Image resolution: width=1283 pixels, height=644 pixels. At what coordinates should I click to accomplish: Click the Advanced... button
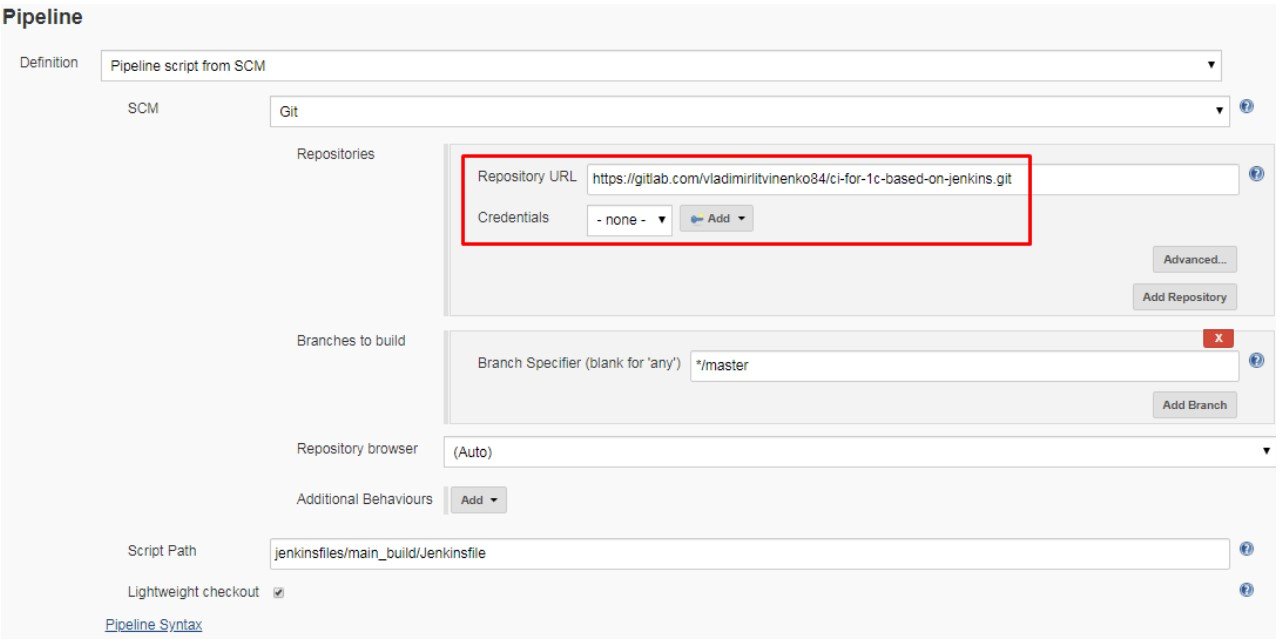click(1195, 260)
